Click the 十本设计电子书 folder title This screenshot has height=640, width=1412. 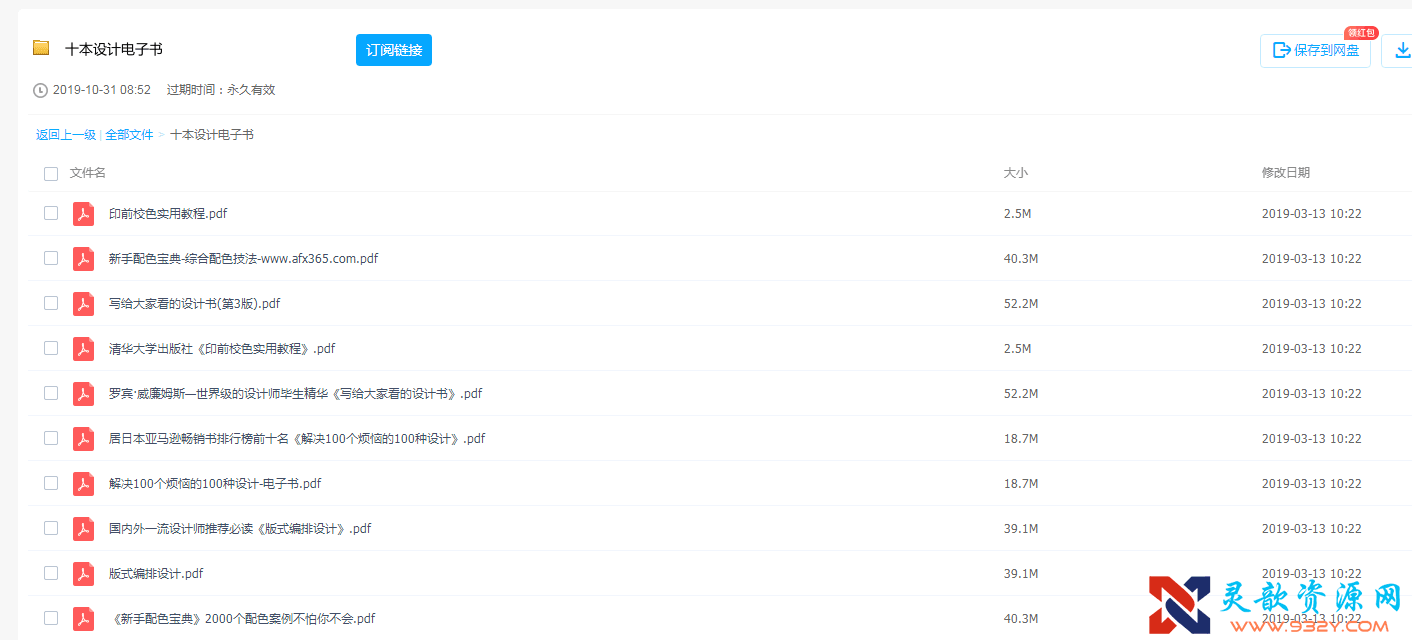click(114, 49)
